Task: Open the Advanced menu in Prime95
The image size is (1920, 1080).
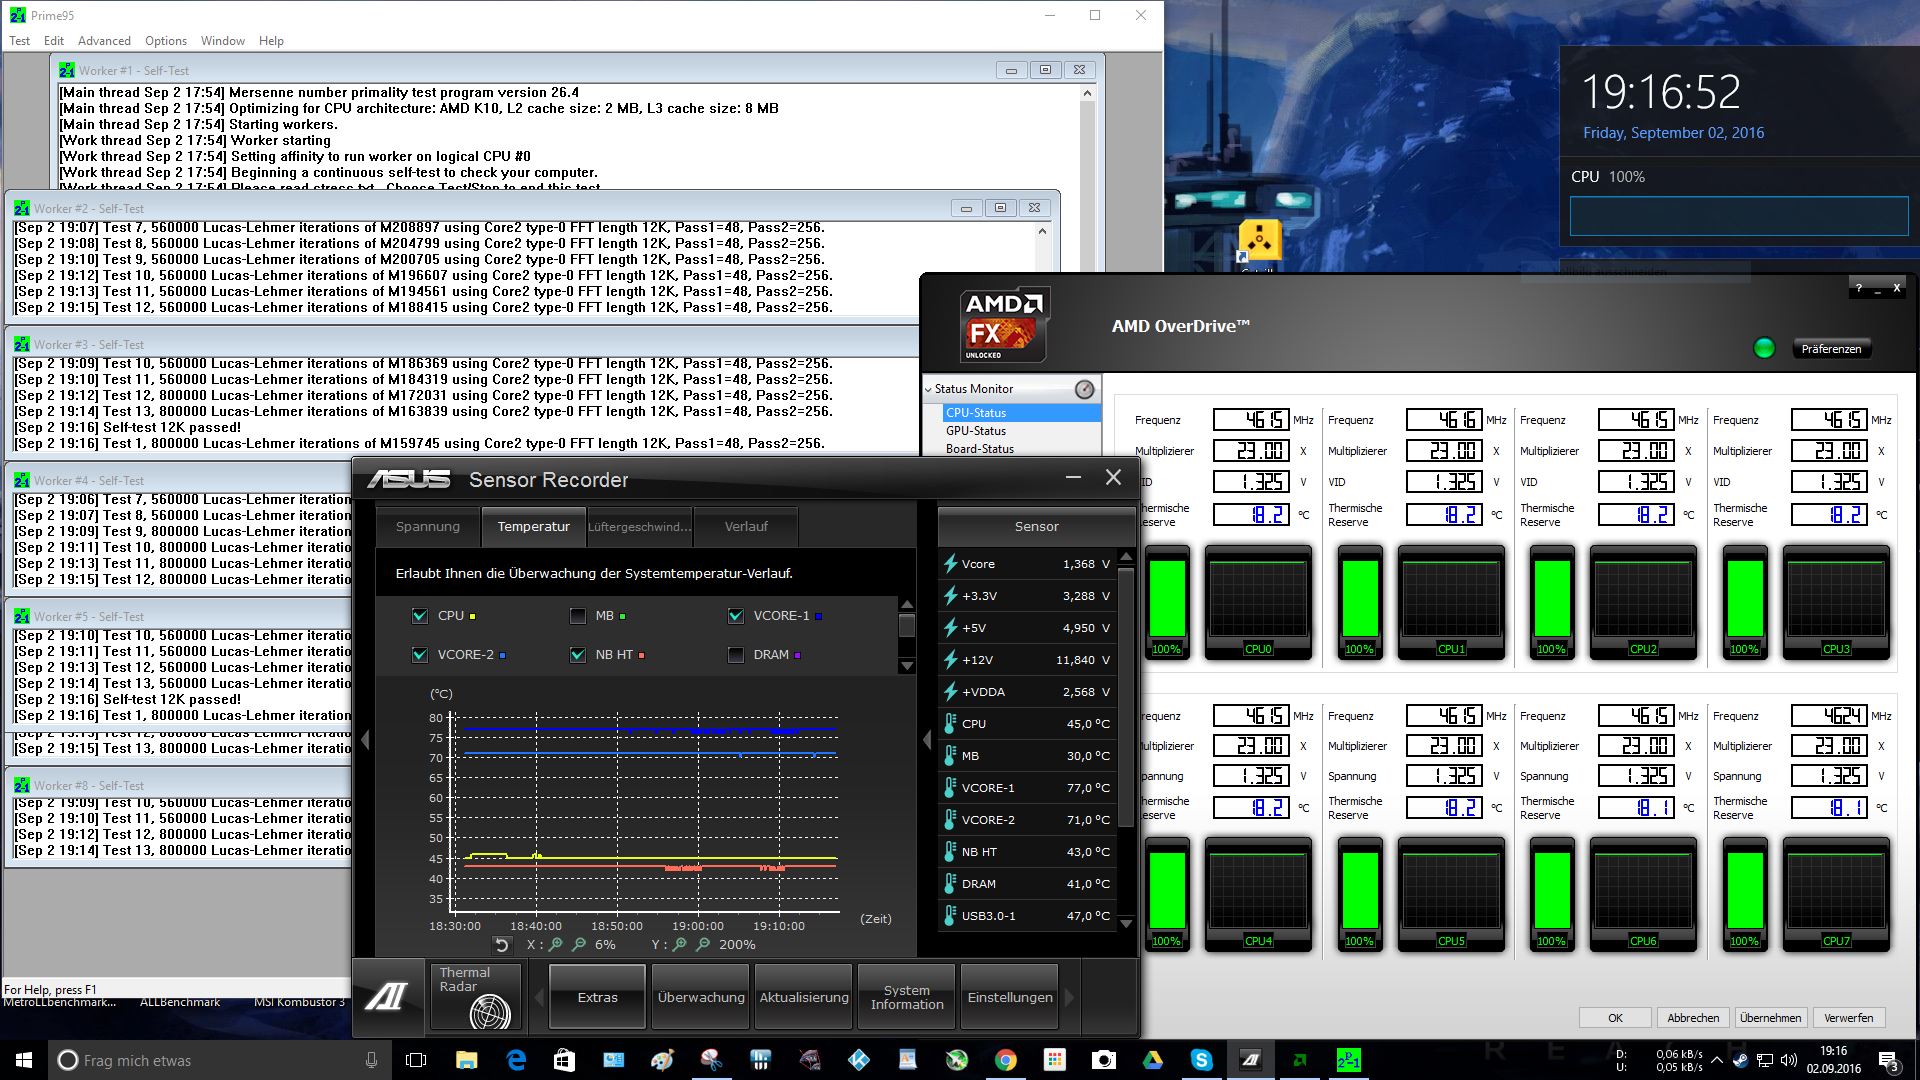Action: point(104,41)
